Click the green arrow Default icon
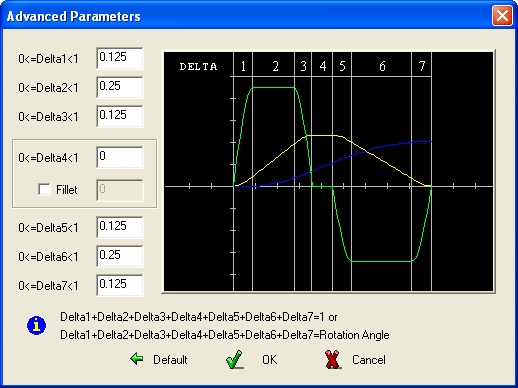518x388 pixels. (137, 359)
